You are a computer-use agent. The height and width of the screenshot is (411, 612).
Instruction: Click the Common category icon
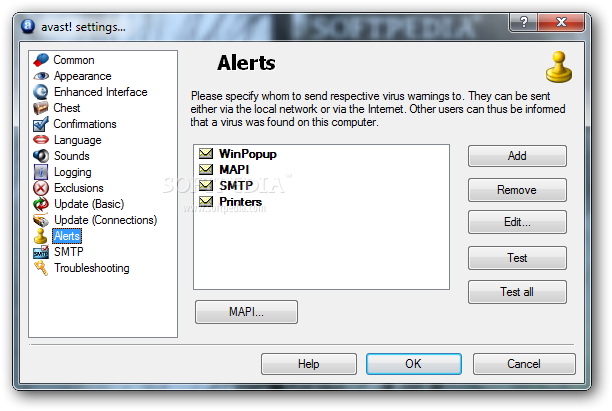coord(41,60)
